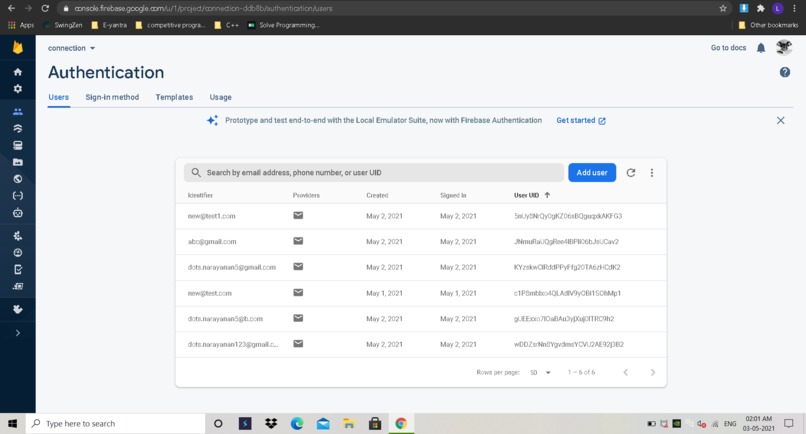Open account avatar in console header
806x434 pixels.
coord(784,47)
